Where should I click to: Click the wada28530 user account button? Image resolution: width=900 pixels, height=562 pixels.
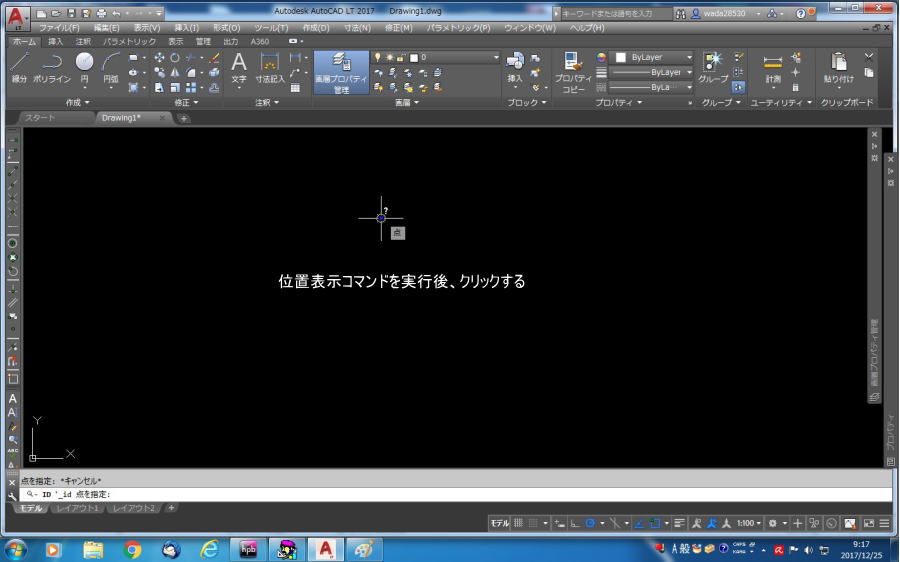[x=726, y=14]
